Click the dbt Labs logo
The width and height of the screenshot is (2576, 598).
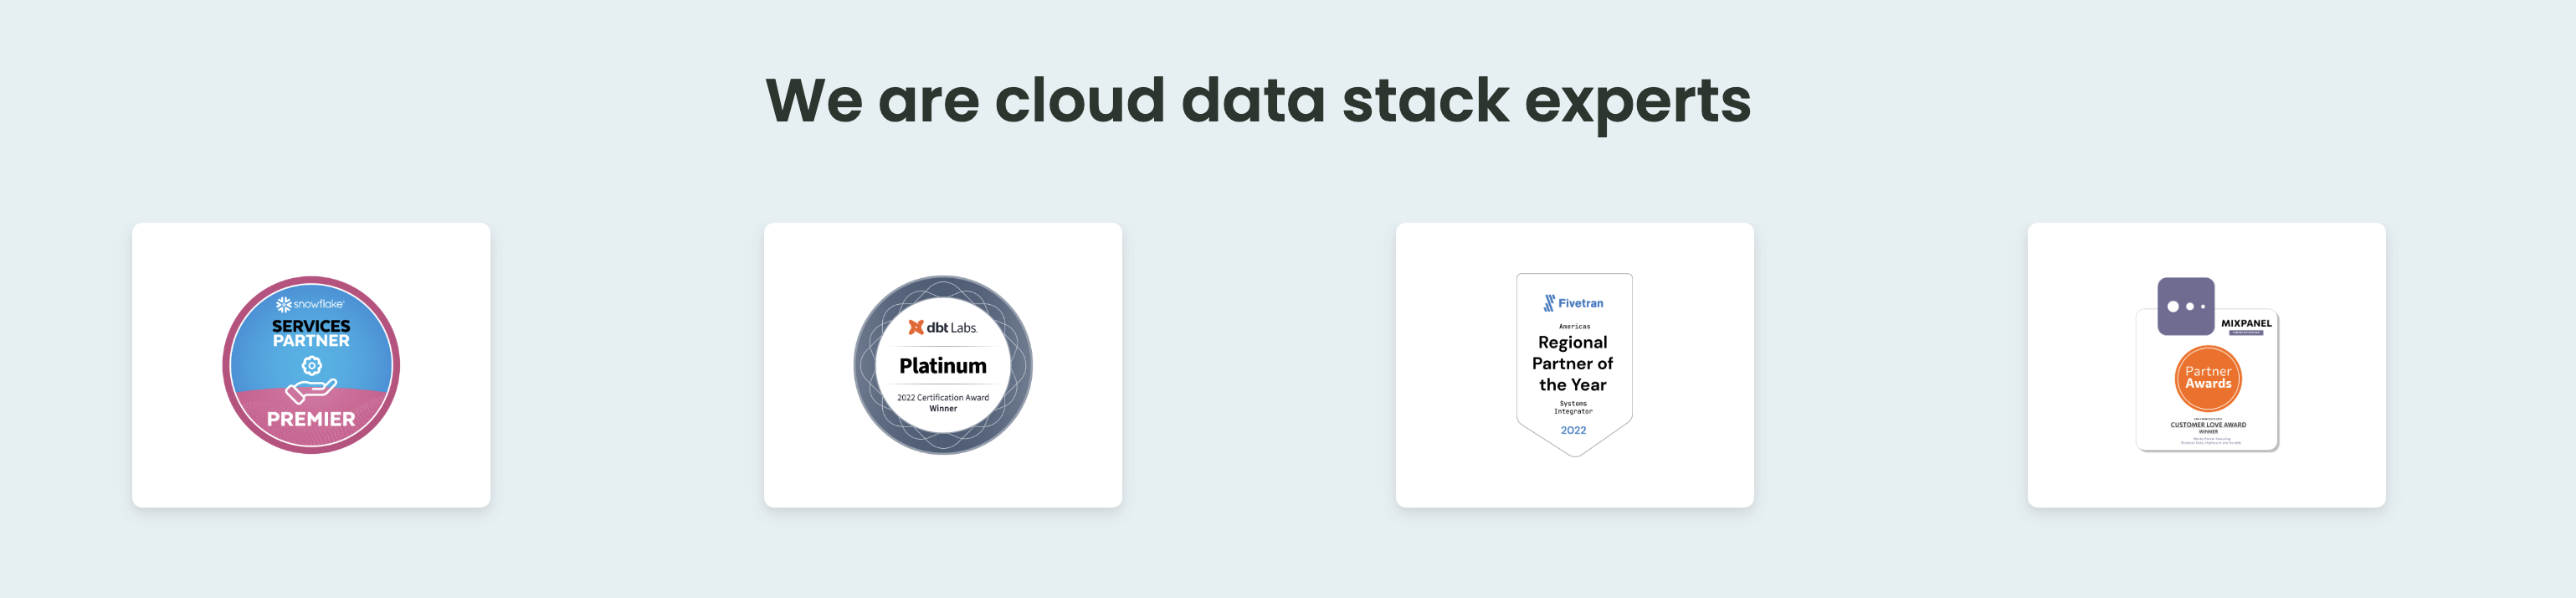[x=942, y=327]
